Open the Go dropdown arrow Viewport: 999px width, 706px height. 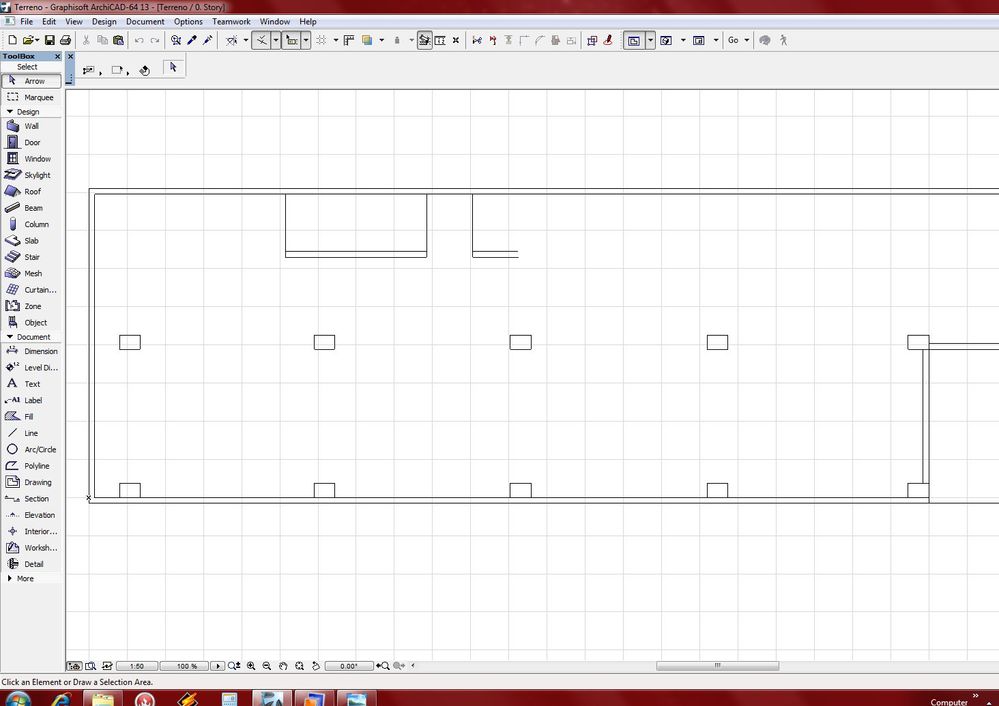[747, 40]
